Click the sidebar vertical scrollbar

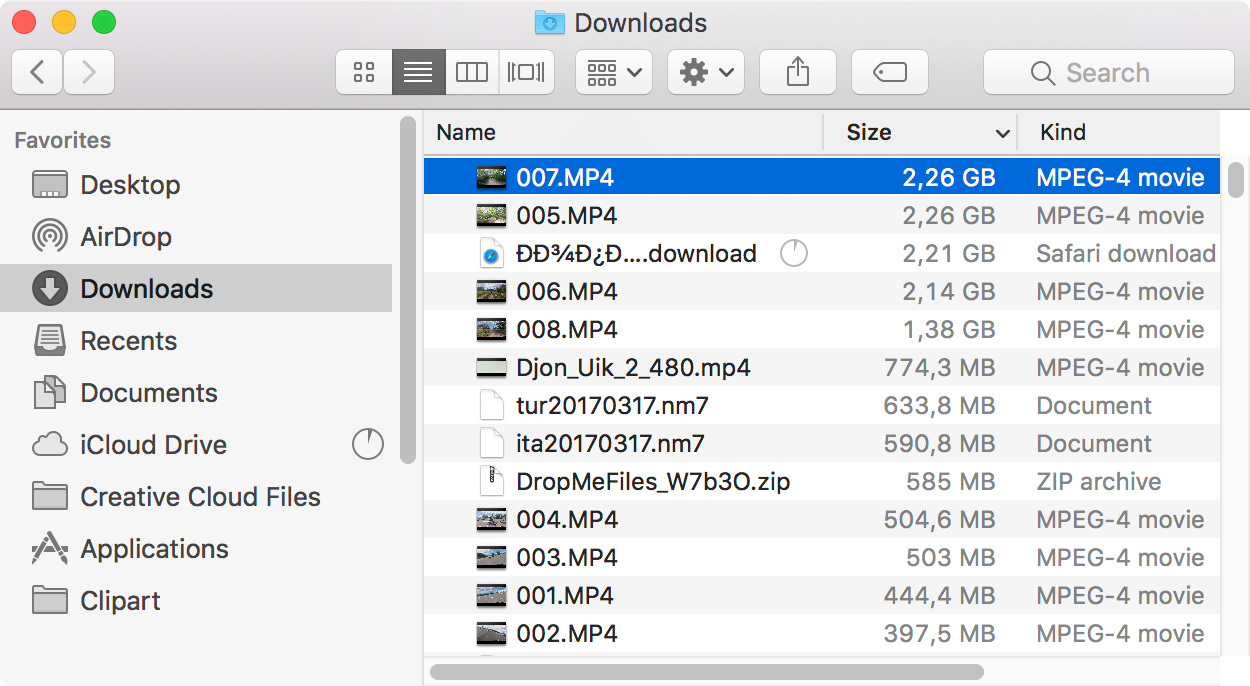pyautogui.click(x=407, y=290)
